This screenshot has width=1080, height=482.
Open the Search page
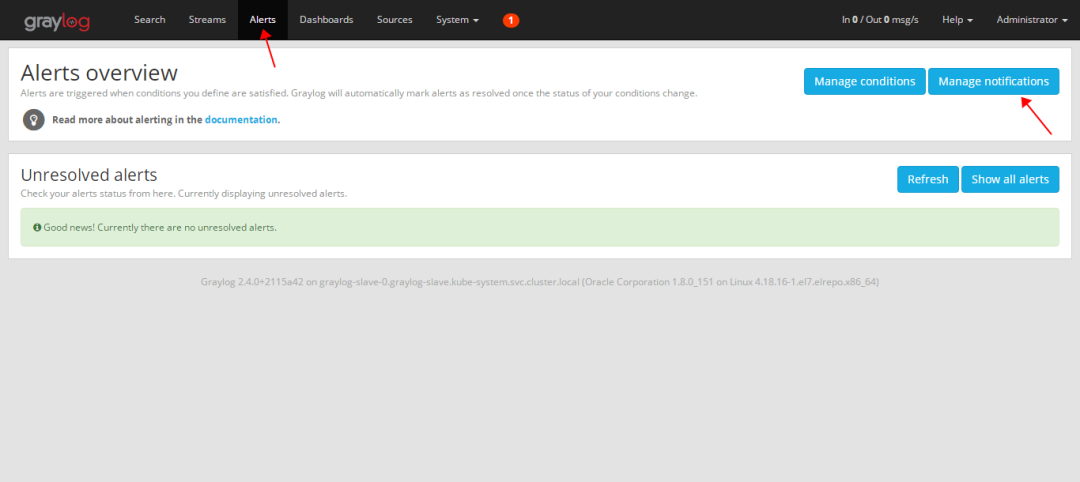pos(149,20)
